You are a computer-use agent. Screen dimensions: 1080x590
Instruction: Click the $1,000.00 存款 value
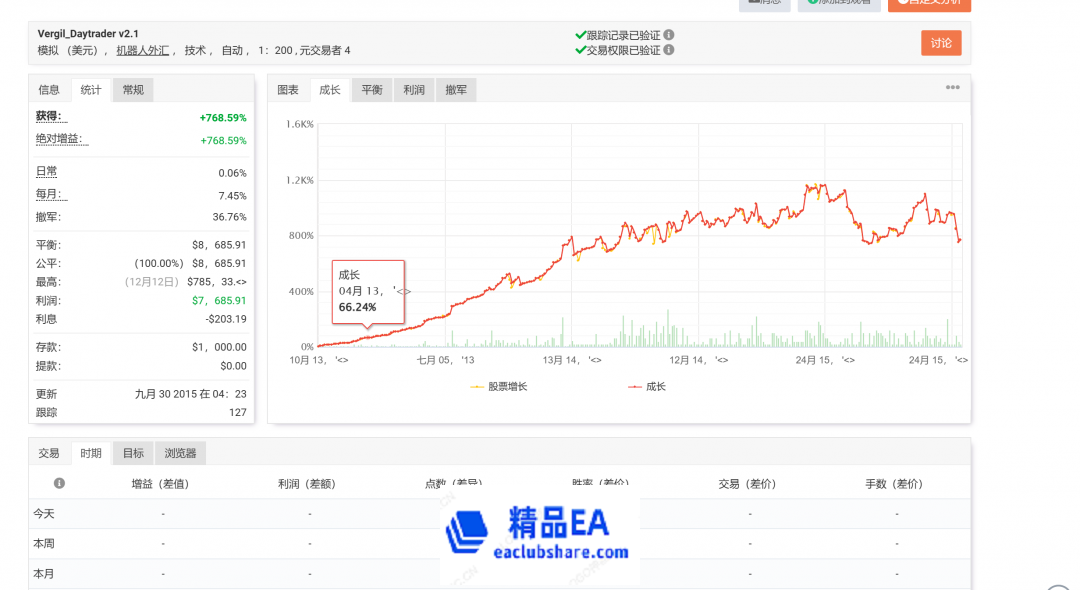pos(219,347)
